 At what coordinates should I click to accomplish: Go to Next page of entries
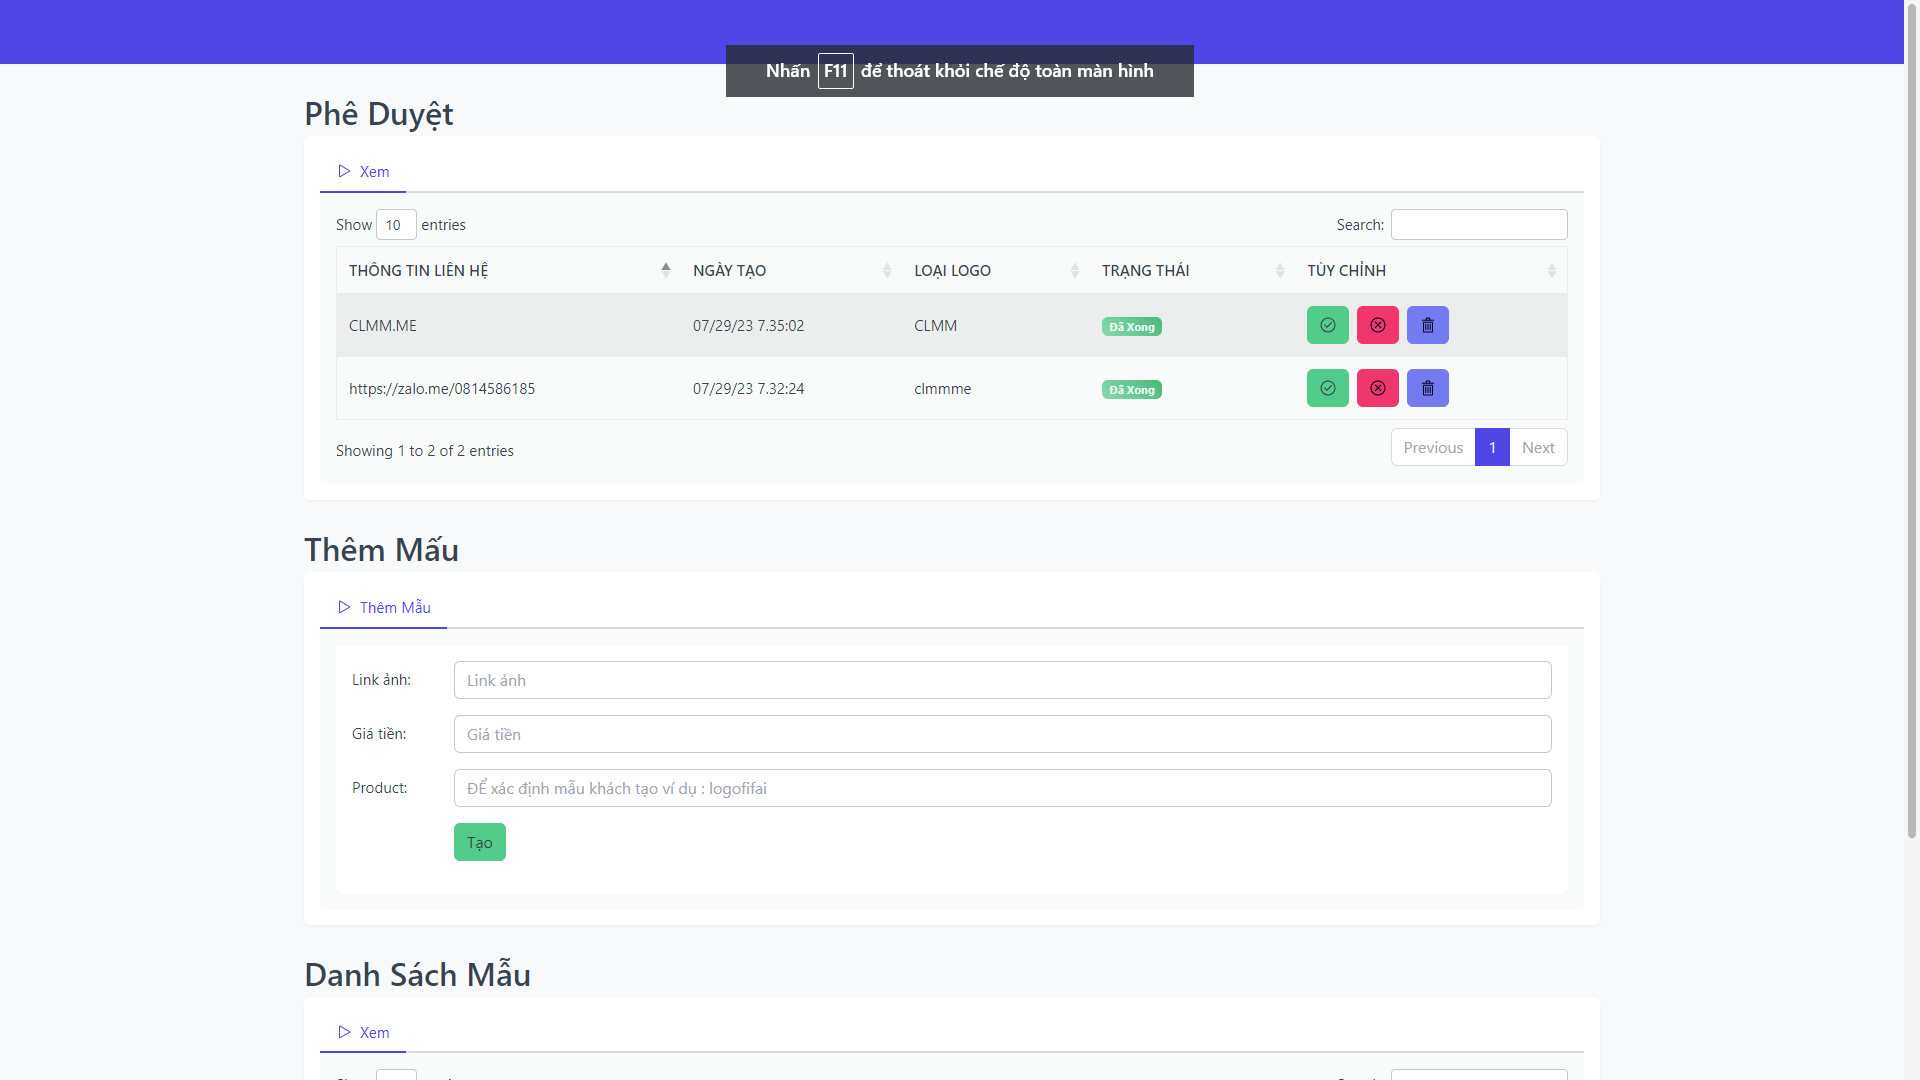(1537, 448)
